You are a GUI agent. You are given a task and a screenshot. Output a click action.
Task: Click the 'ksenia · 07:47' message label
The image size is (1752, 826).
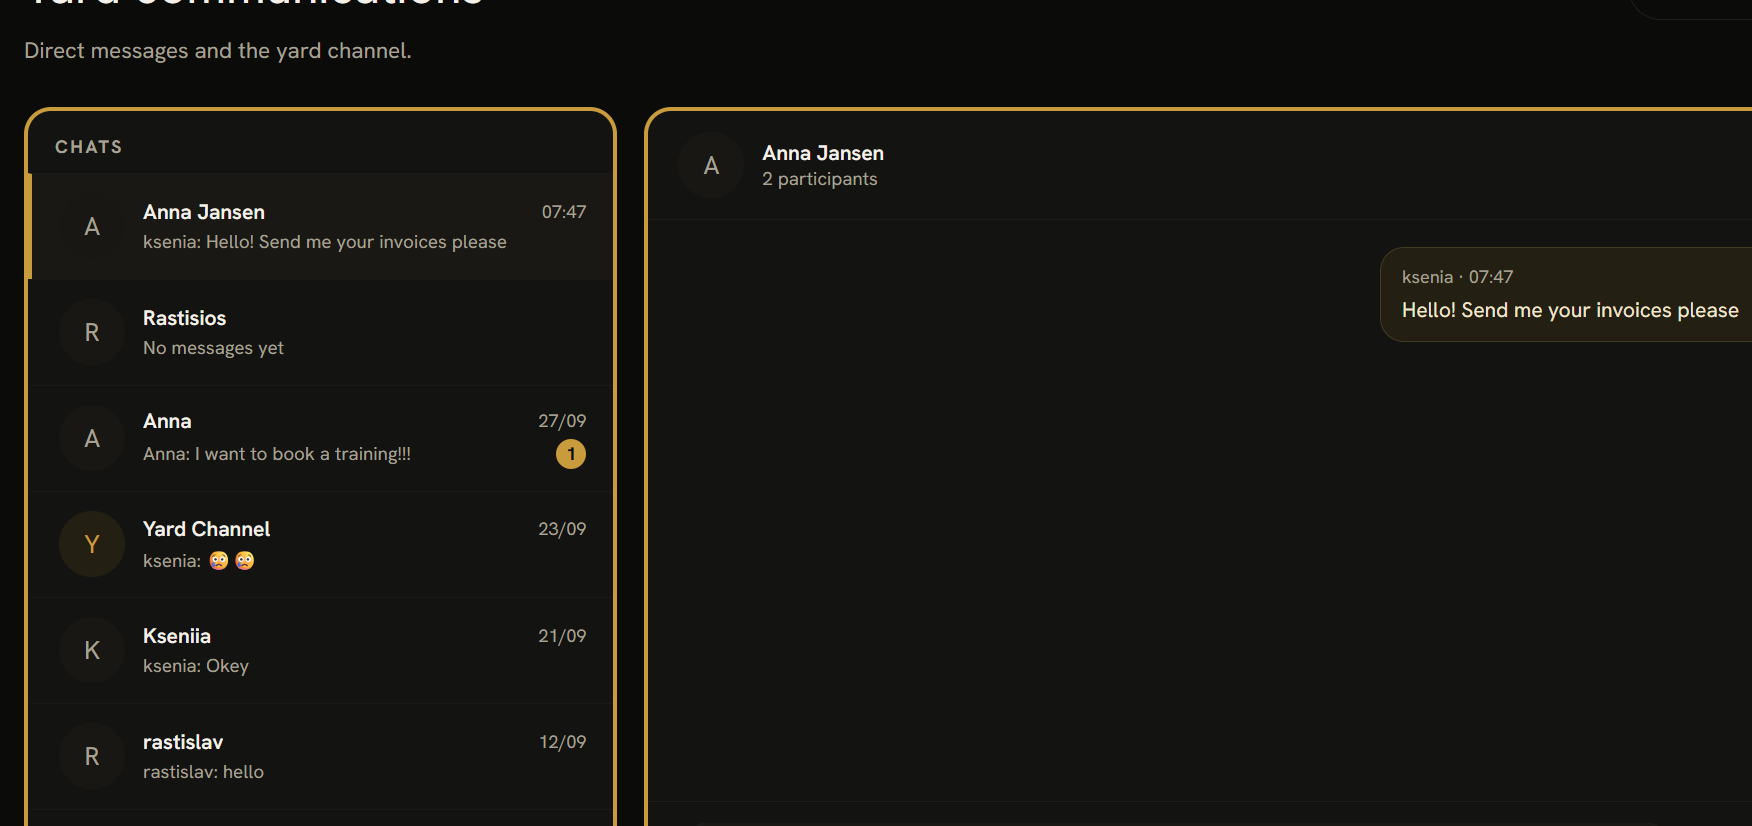point(1457,277)
